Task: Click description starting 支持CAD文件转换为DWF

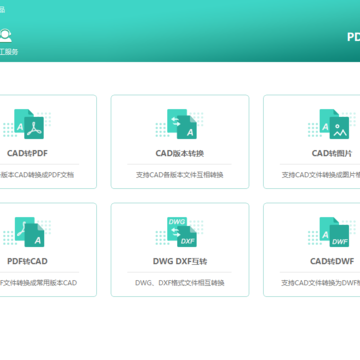Action: pyautogui.click(x=321, y=283)
